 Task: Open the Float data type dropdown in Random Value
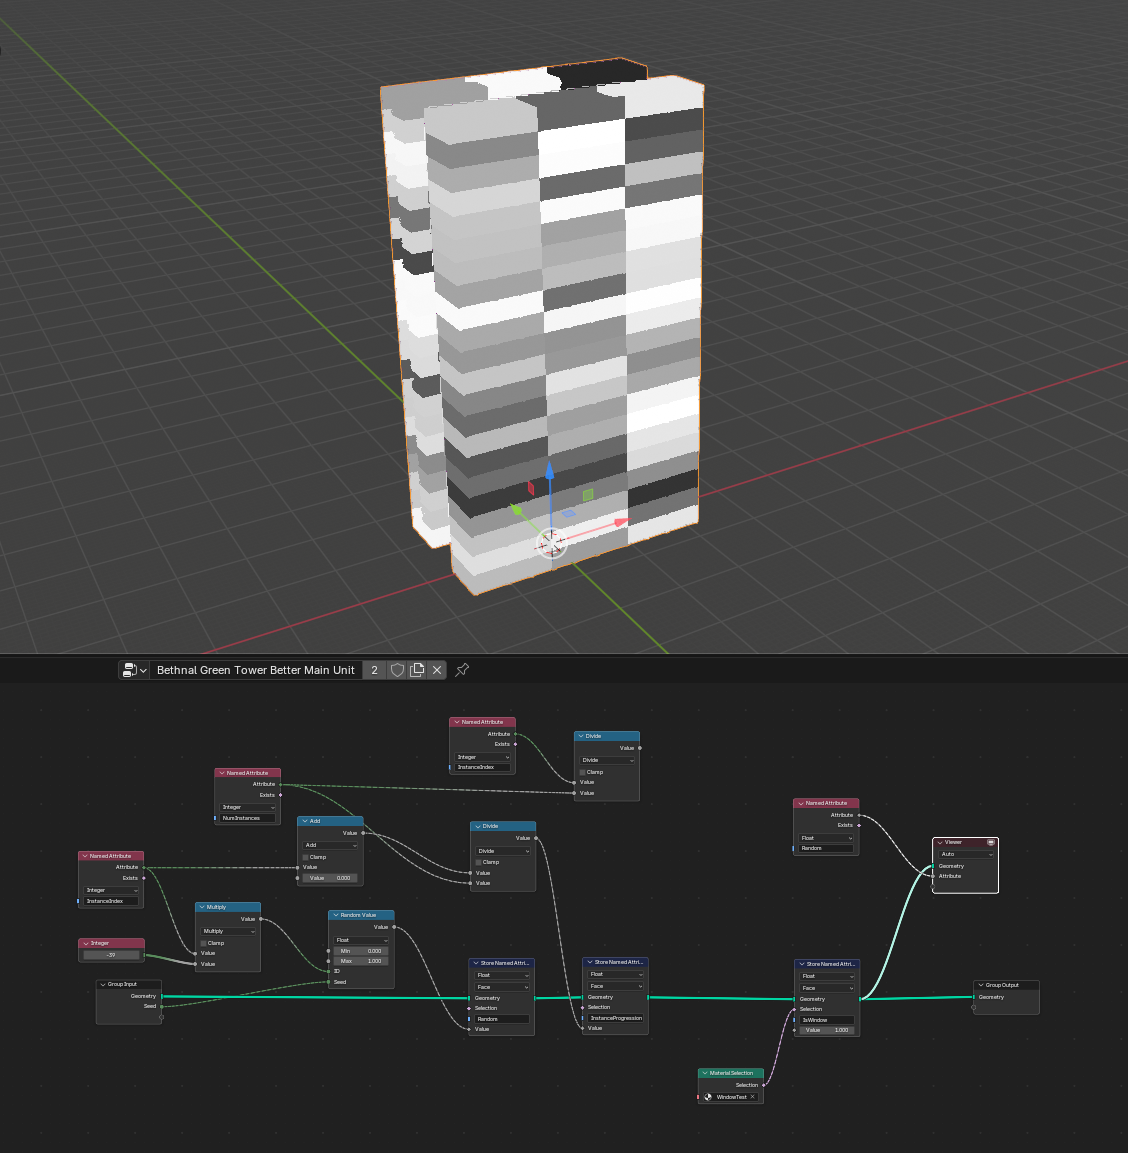[361, 940]
